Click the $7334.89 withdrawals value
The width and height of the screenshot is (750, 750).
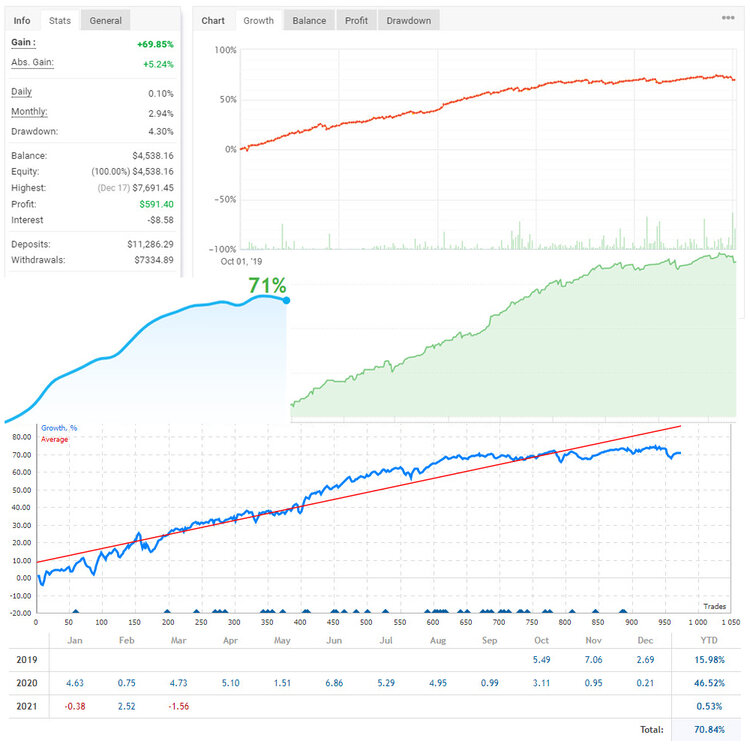tap(154, 260)
